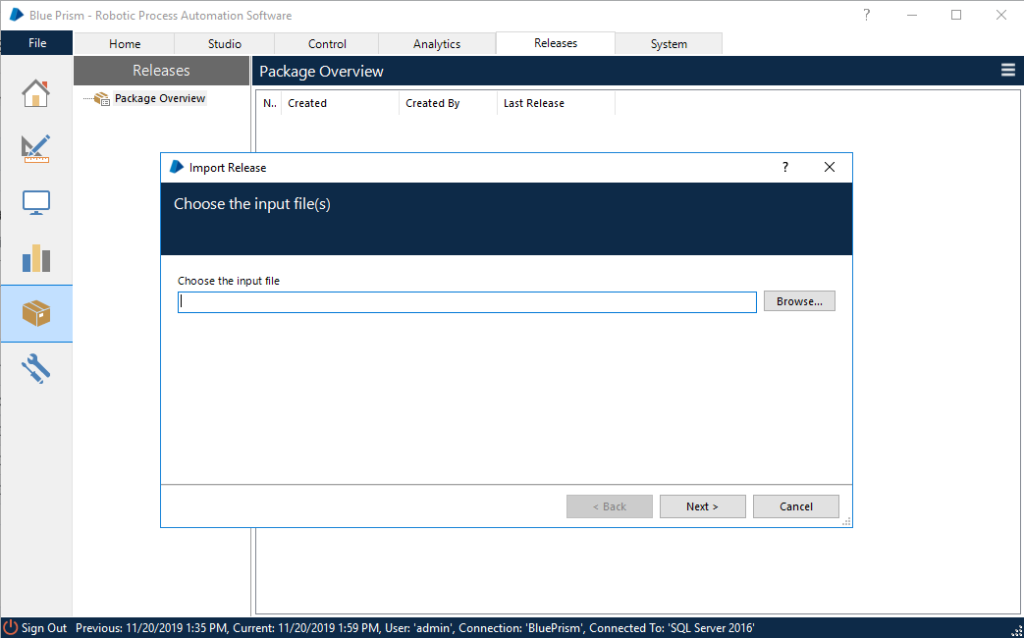Open main window help question mark
The image size is (1024, 638).
(x=867, y=15)
